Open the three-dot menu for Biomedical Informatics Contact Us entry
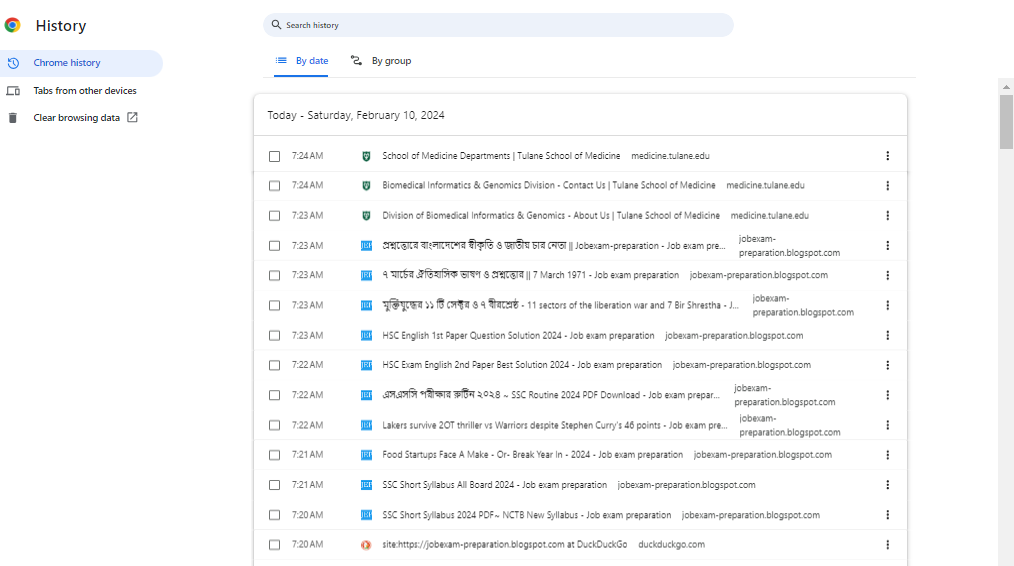Viewport: 1014px width, 566px height. pyautogui.click(x=887, y=186)
